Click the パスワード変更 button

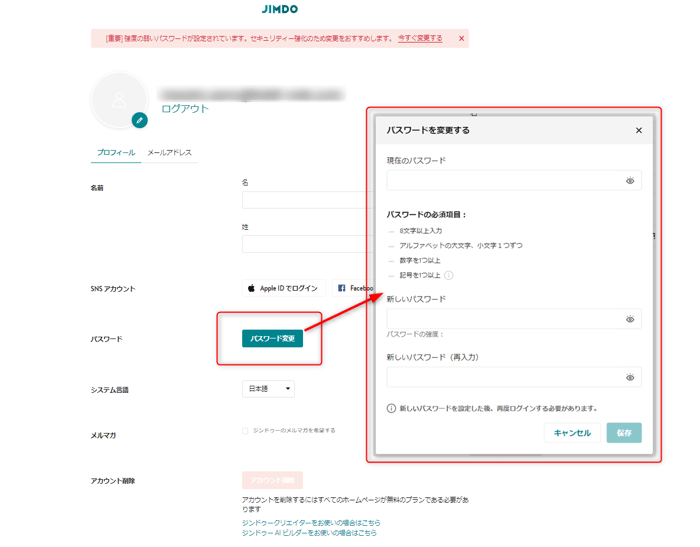tap(272, 338)
